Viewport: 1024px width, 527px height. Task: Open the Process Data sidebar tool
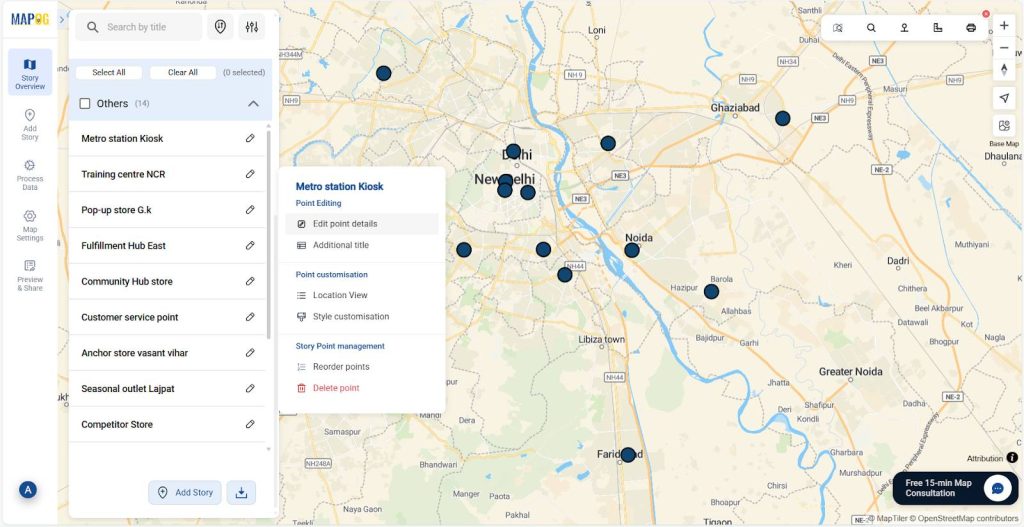click(30, 174)
